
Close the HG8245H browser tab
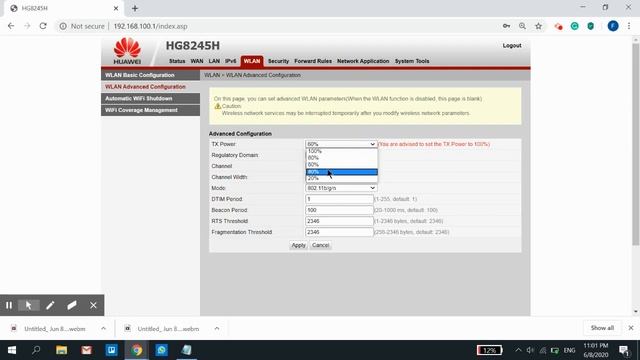(x=116, y=8)
